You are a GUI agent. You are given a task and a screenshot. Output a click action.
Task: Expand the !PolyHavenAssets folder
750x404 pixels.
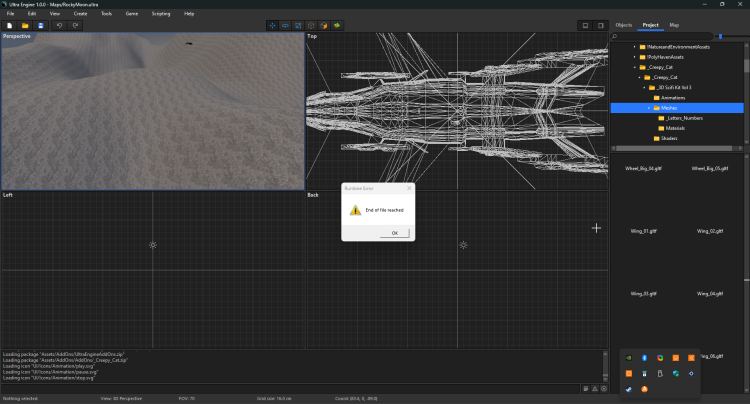634,57
